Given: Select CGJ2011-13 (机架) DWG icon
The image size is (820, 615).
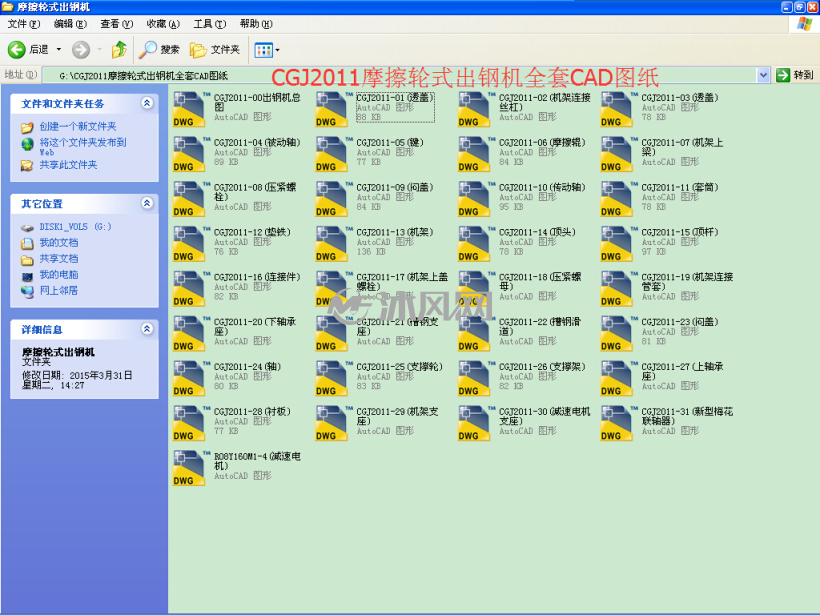Looking at the screenshot, I should click(x=332, y=244).
